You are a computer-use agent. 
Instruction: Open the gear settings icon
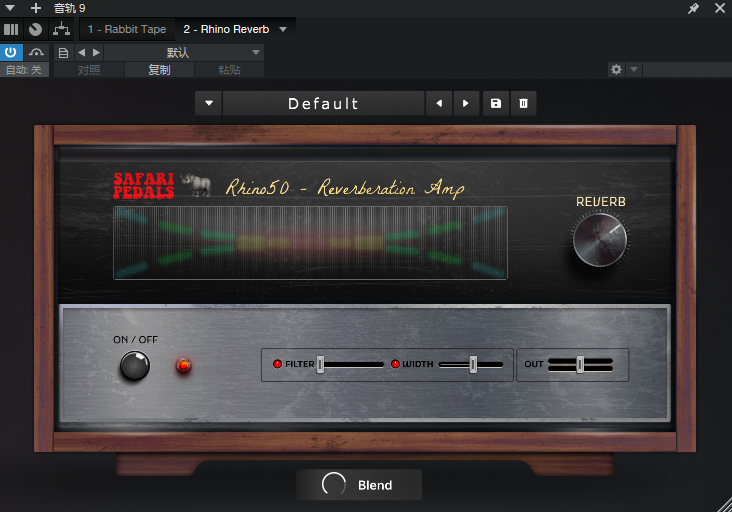point(616,70)
